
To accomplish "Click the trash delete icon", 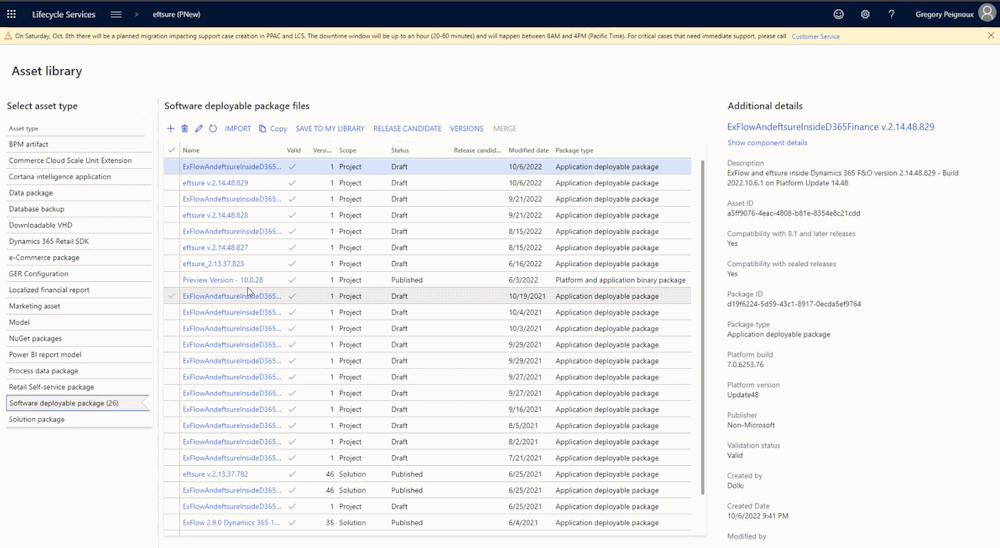I will [184, 128].
